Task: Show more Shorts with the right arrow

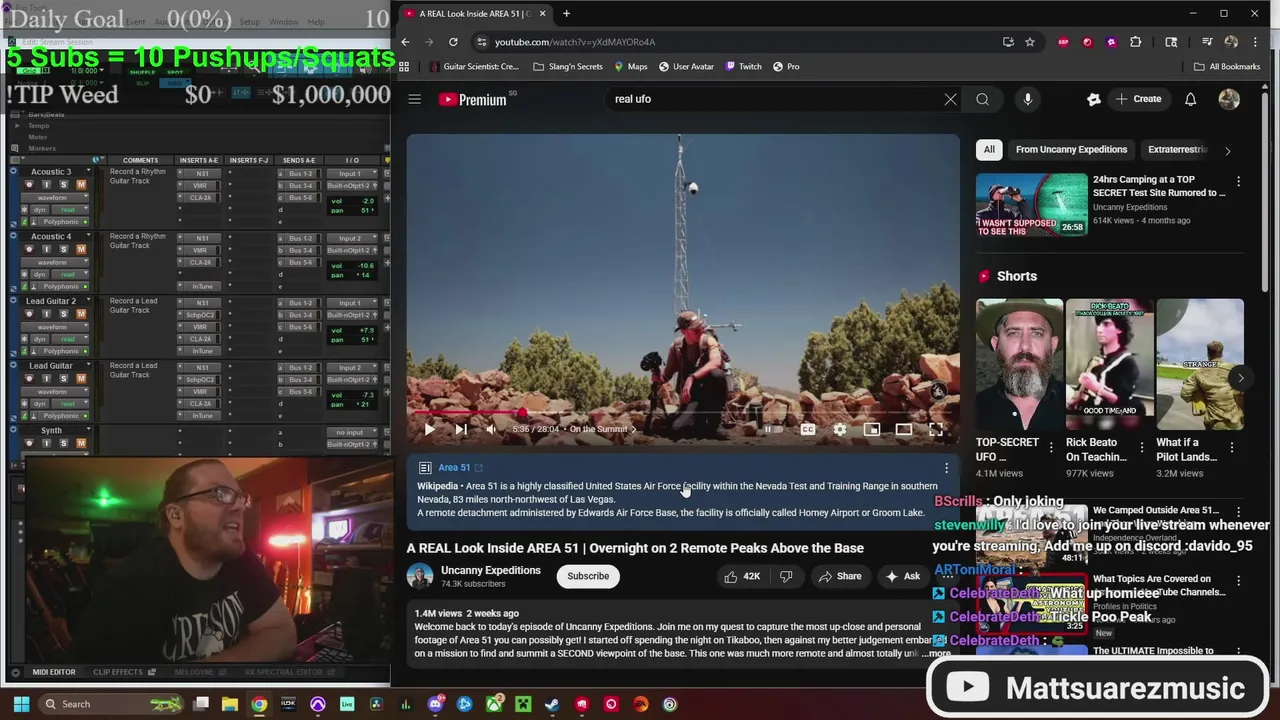Action: [1240, 377]
